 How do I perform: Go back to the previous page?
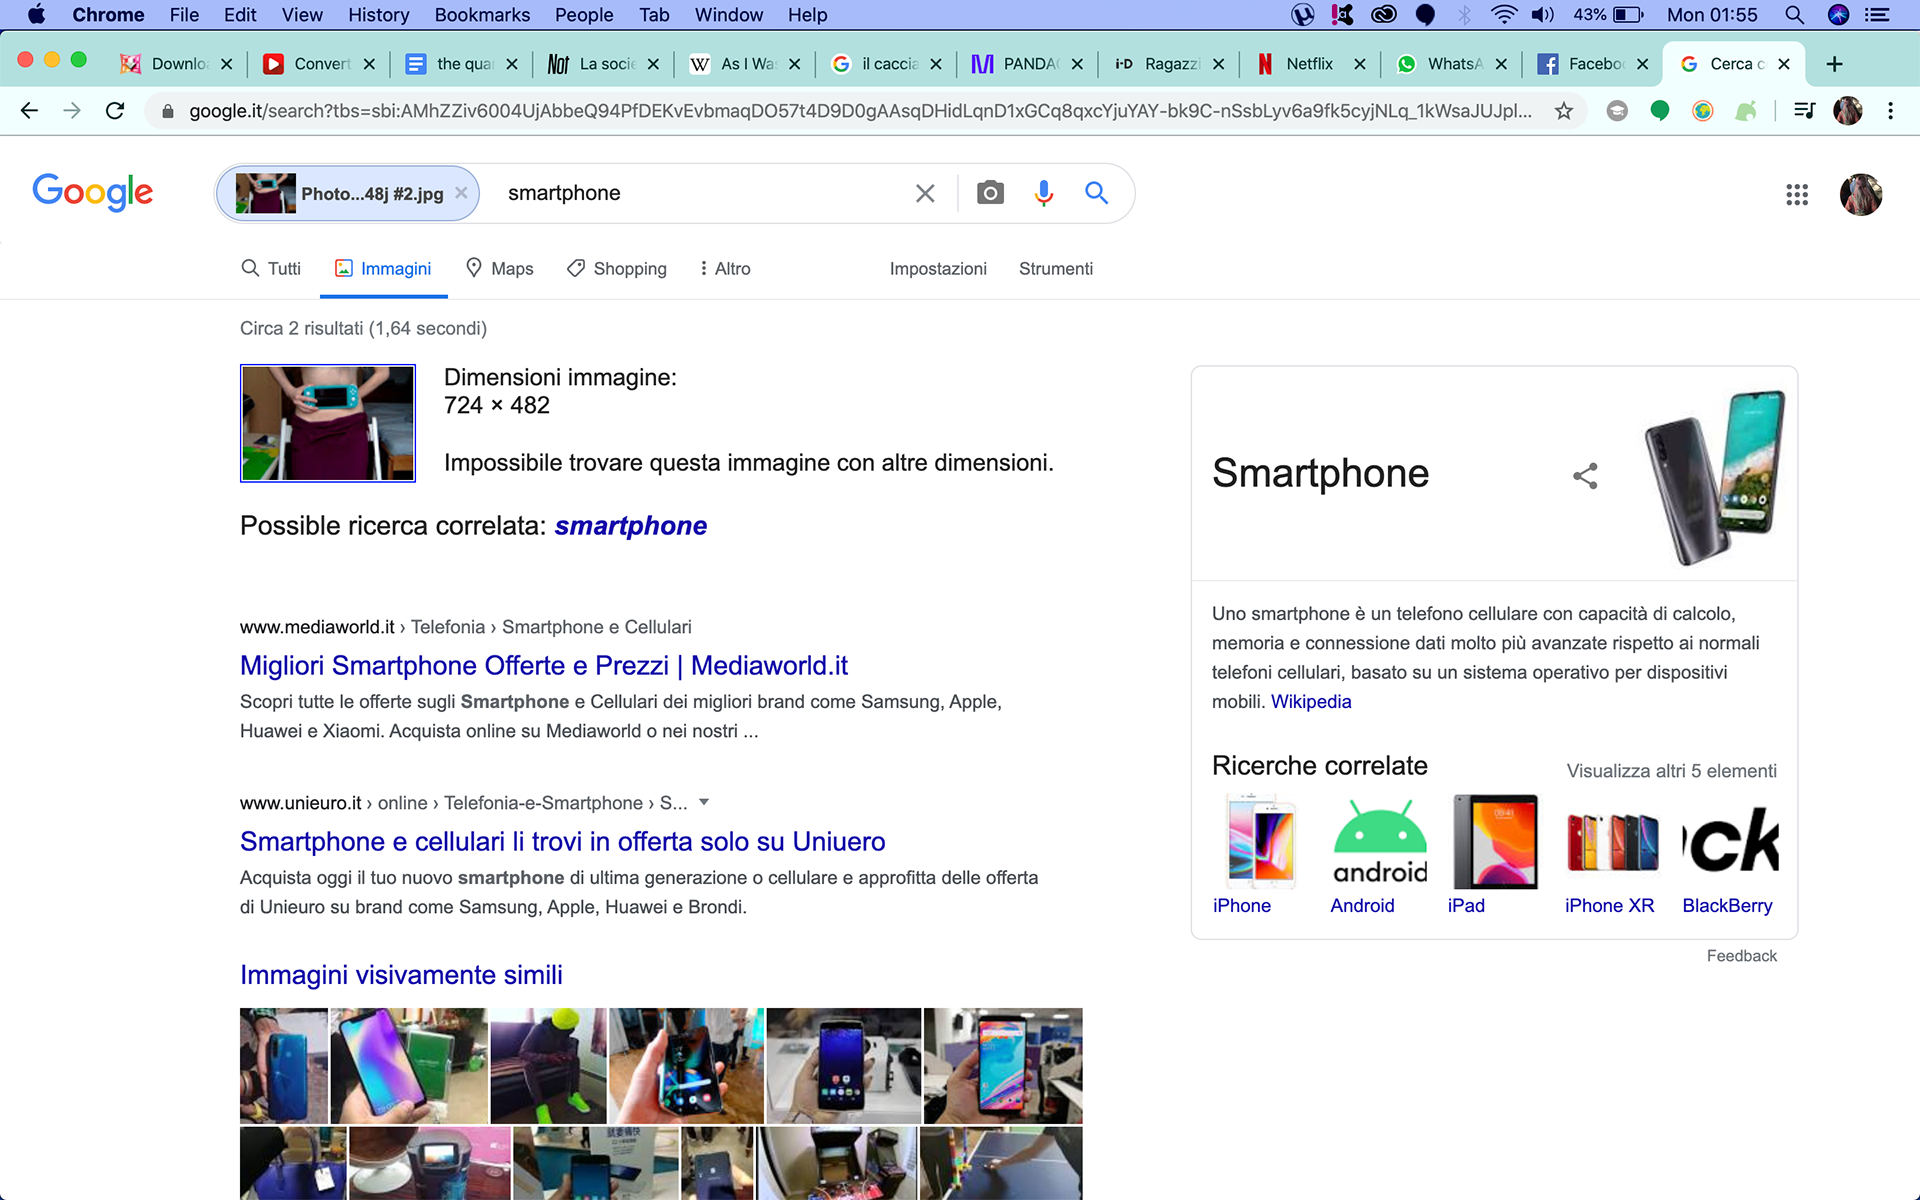tap(29, 111)
